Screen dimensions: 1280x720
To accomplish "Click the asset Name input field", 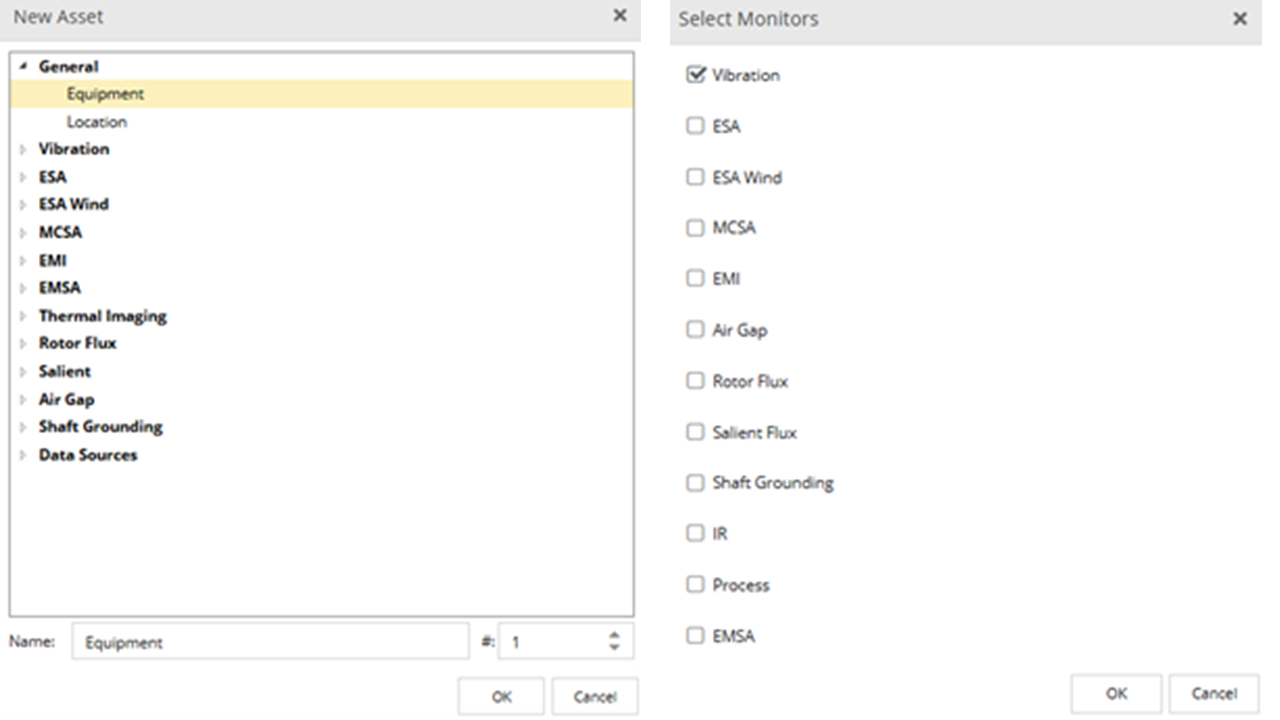I will (270, 642).
